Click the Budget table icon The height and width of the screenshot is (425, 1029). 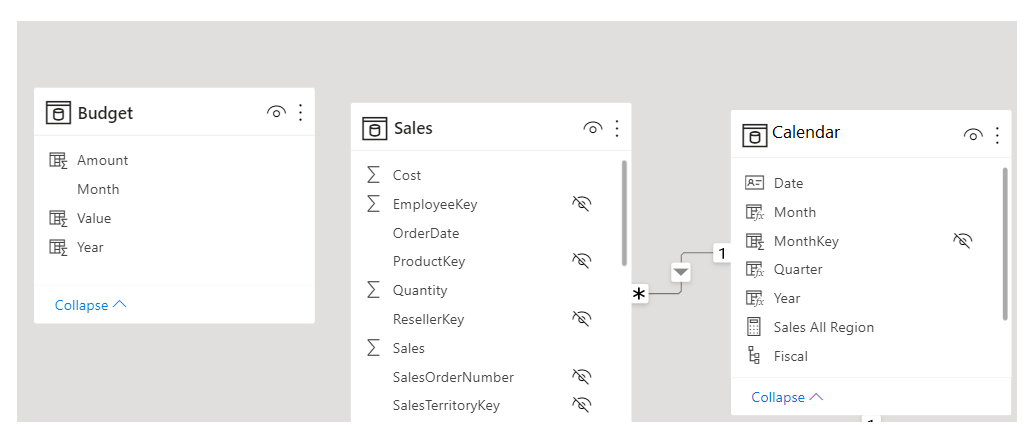pyautogui.click(x=58, y=113)
